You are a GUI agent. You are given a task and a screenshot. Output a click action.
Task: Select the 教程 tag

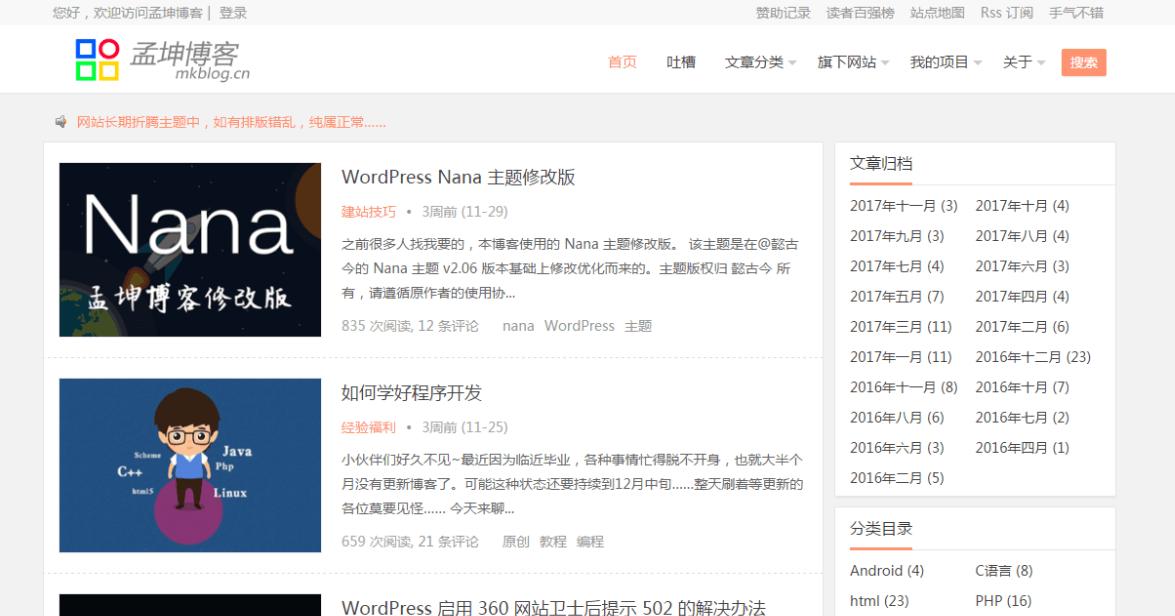[553, 541]
